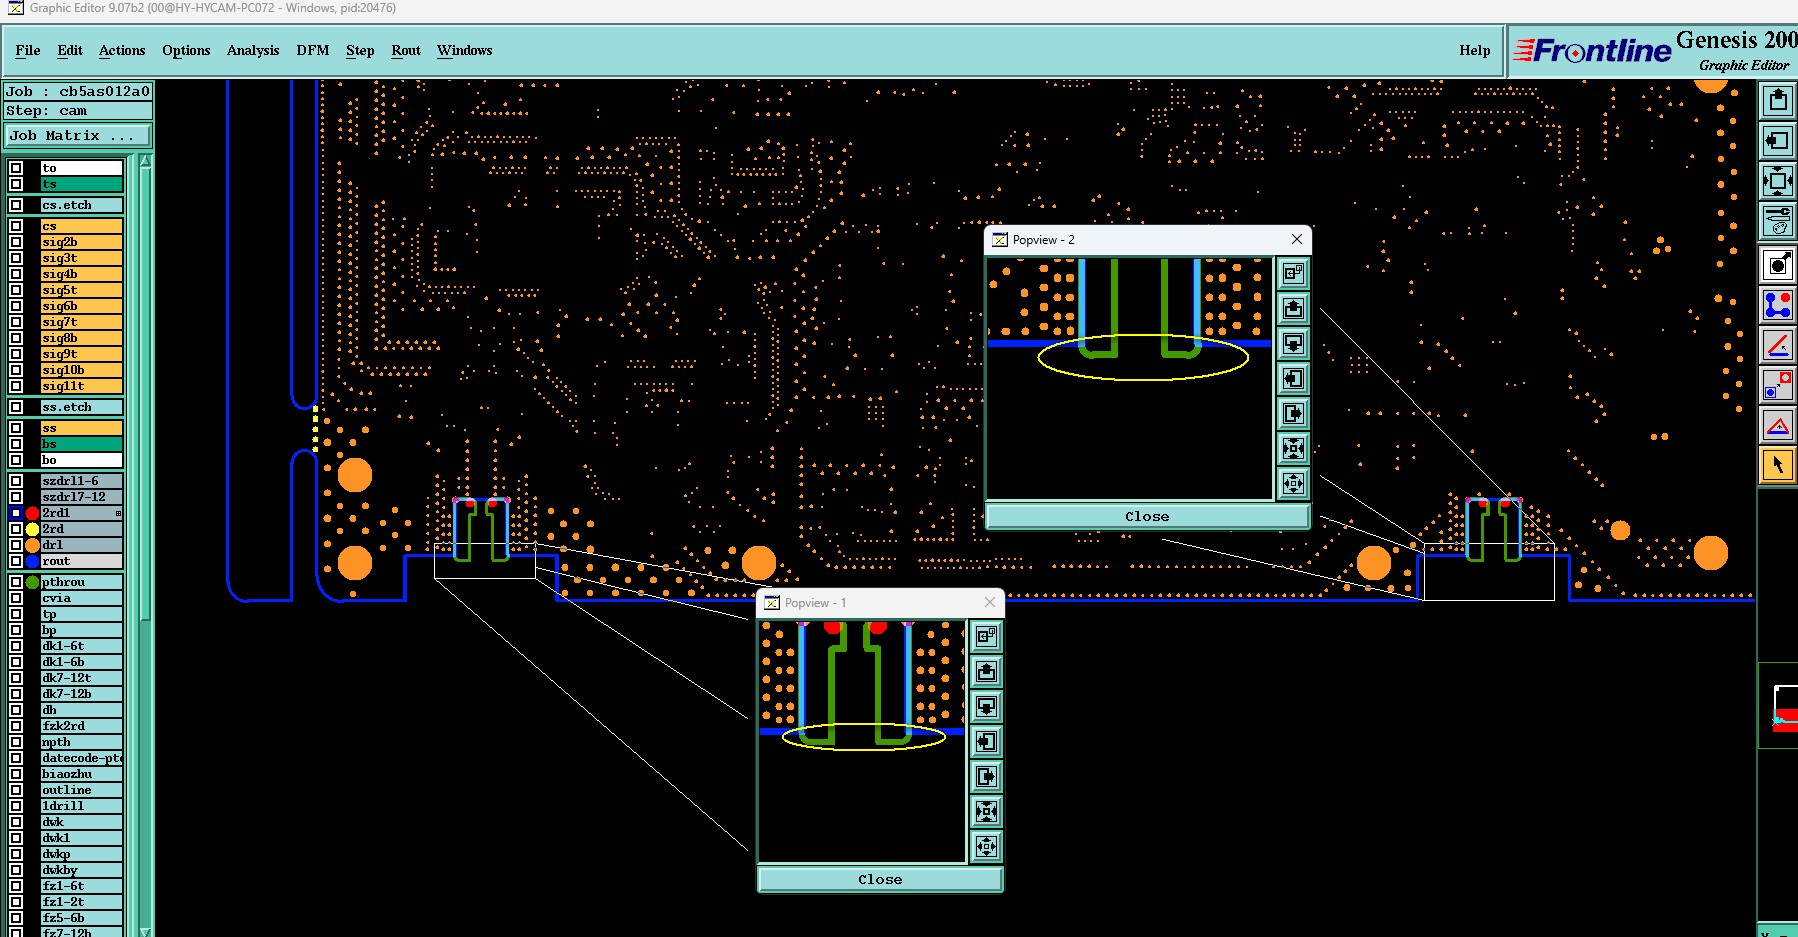Select the layer named datecode-pt

[82, 758]
